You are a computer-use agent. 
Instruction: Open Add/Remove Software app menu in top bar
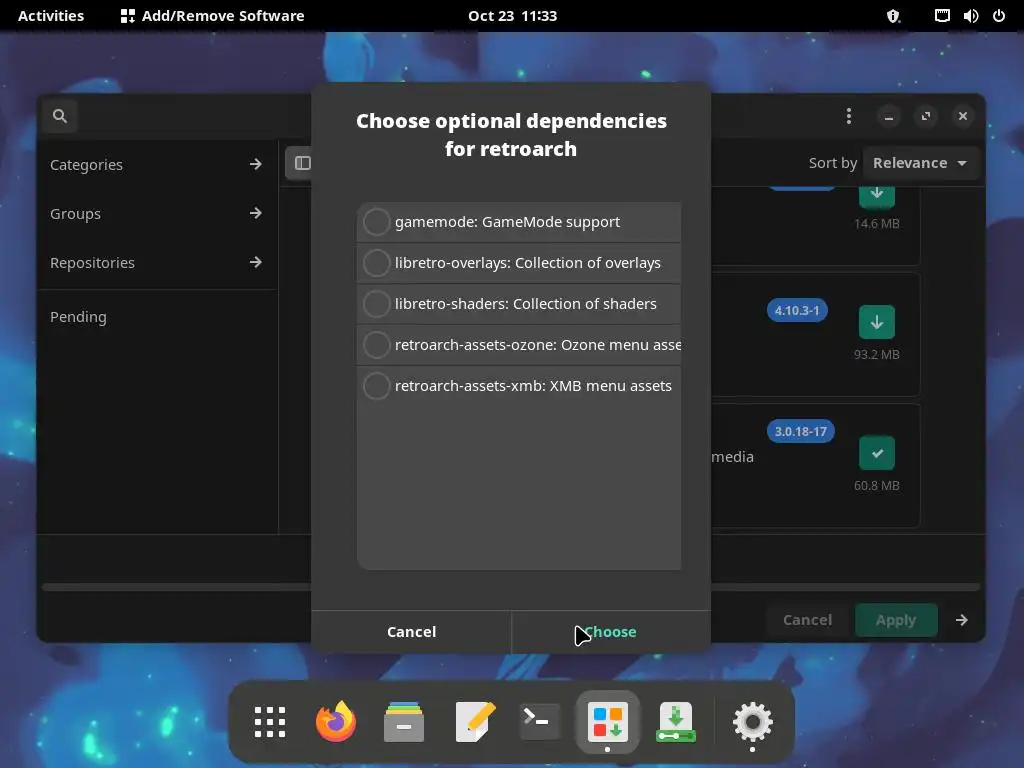tap(213, 16)
